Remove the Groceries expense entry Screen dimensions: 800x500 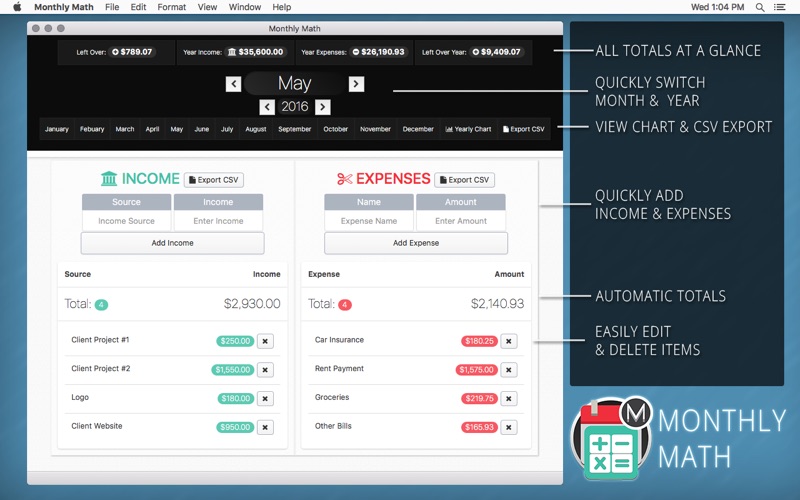coord(509,398)
